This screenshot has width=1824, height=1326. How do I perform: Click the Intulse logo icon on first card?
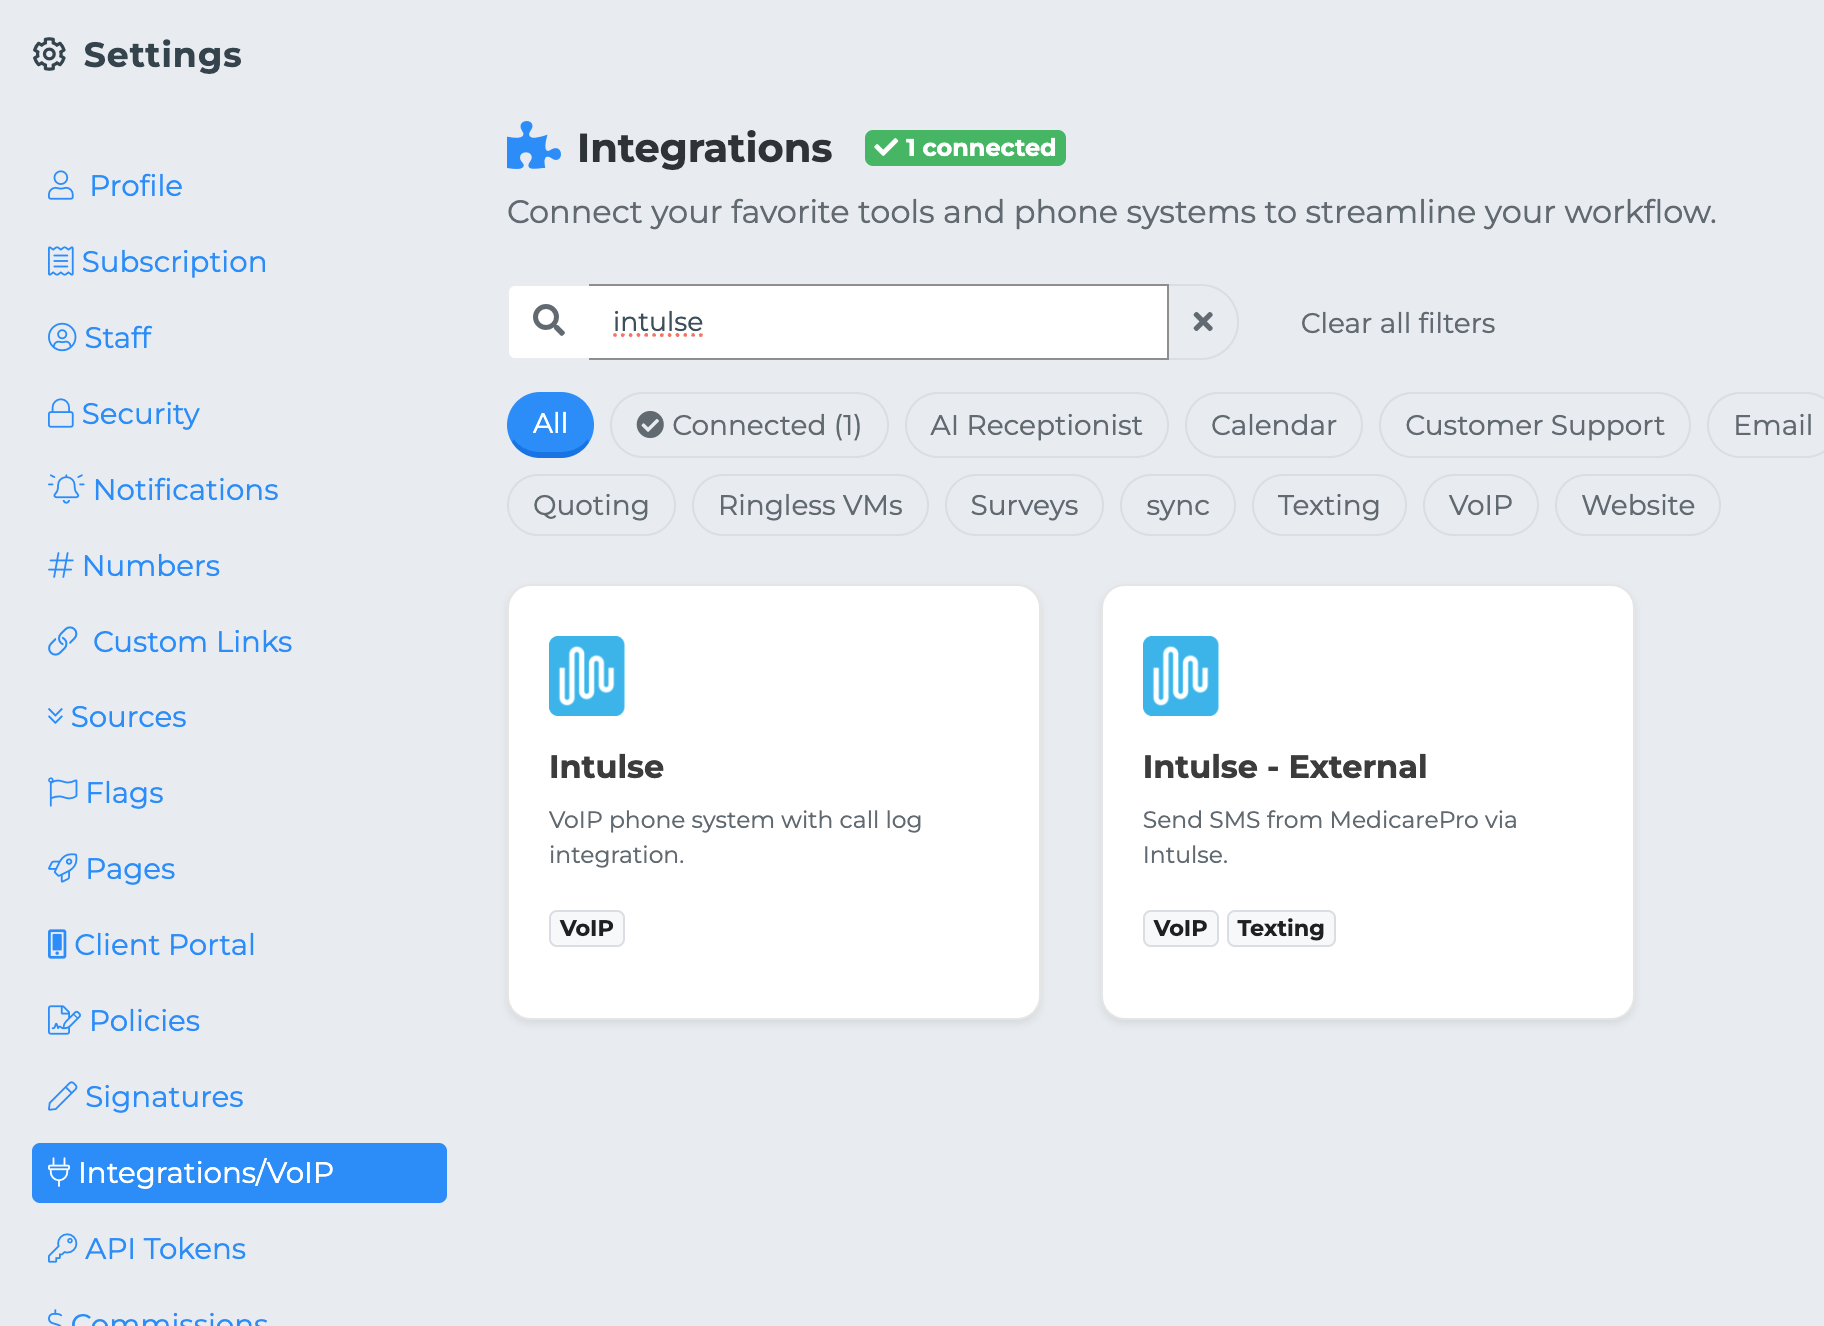click(x=586, y=676)
